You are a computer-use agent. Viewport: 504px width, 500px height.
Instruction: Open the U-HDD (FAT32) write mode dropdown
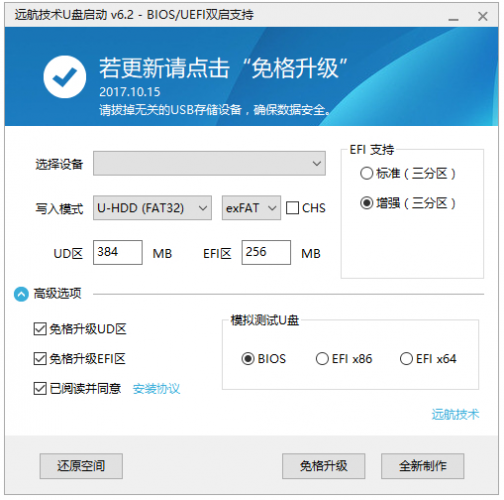(152, 208)
